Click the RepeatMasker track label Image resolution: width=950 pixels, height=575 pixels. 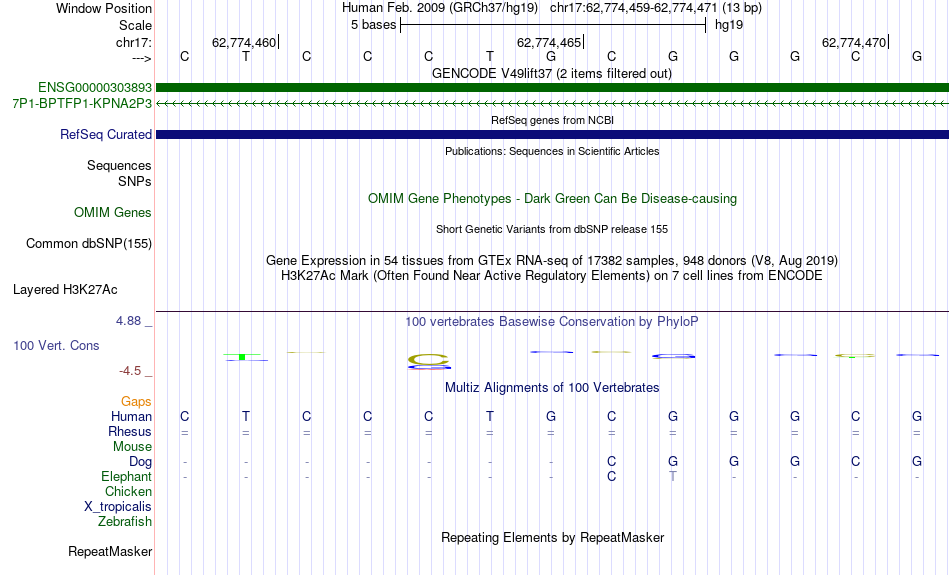[x=110, y=551]
